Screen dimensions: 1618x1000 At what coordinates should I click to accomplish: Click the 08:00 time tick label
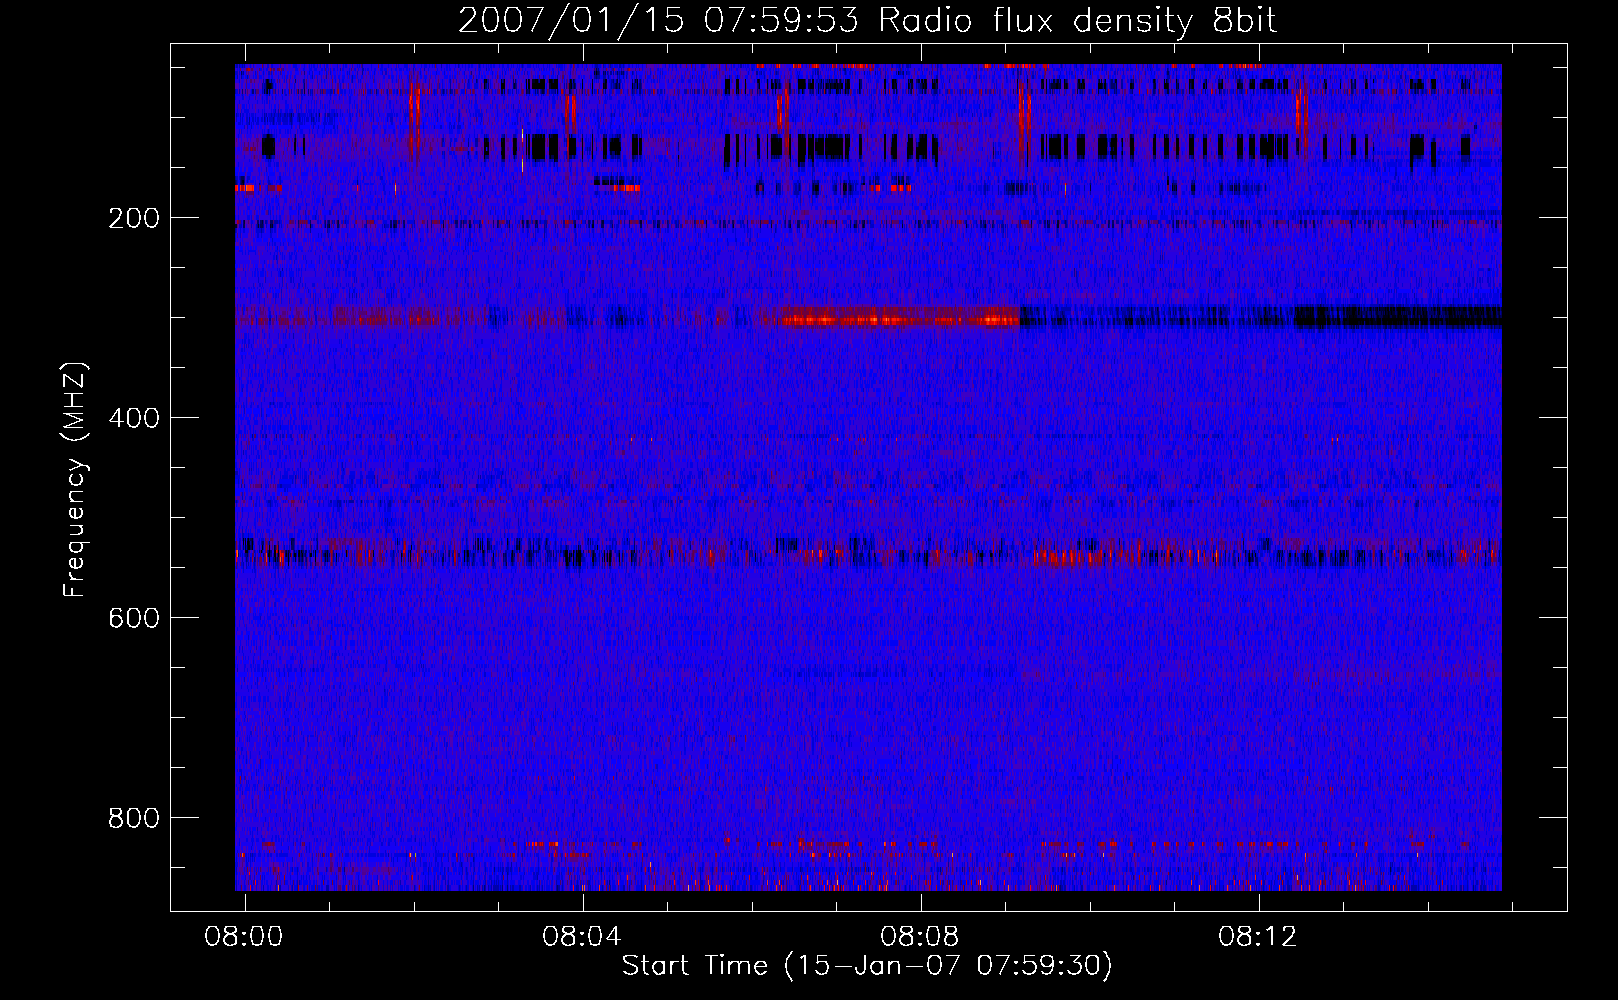click(244, 937)
